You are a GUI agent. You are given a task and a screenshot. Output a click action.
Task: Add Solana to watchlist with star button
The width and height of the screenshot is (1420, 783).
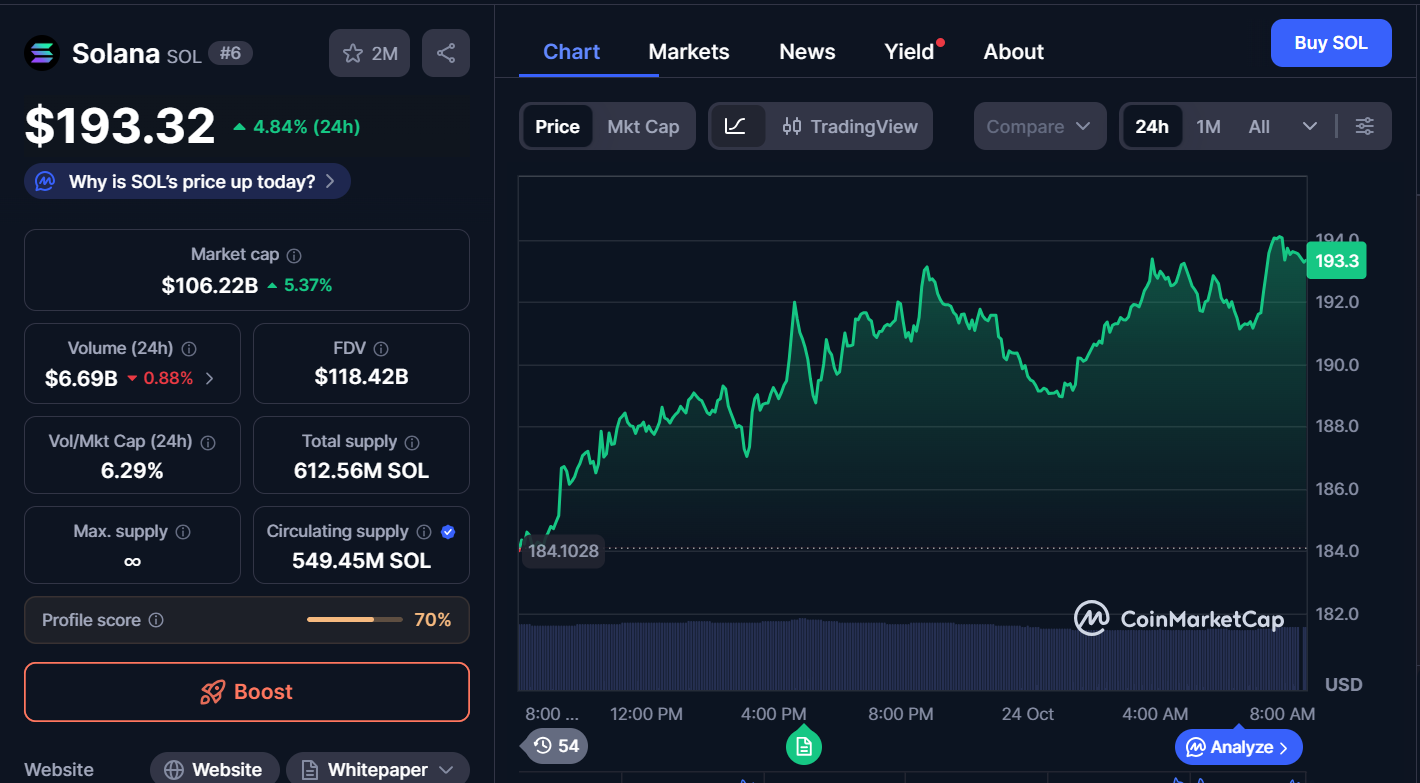tap(370, 53)
